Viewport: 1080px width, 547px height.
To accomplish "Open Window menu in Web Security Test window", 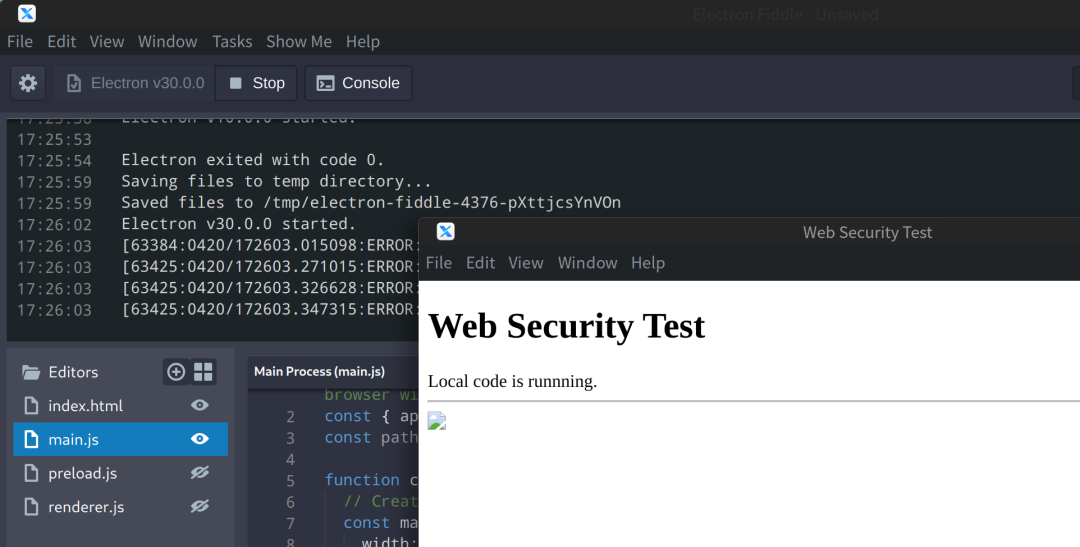I will (x=588, y=263).
